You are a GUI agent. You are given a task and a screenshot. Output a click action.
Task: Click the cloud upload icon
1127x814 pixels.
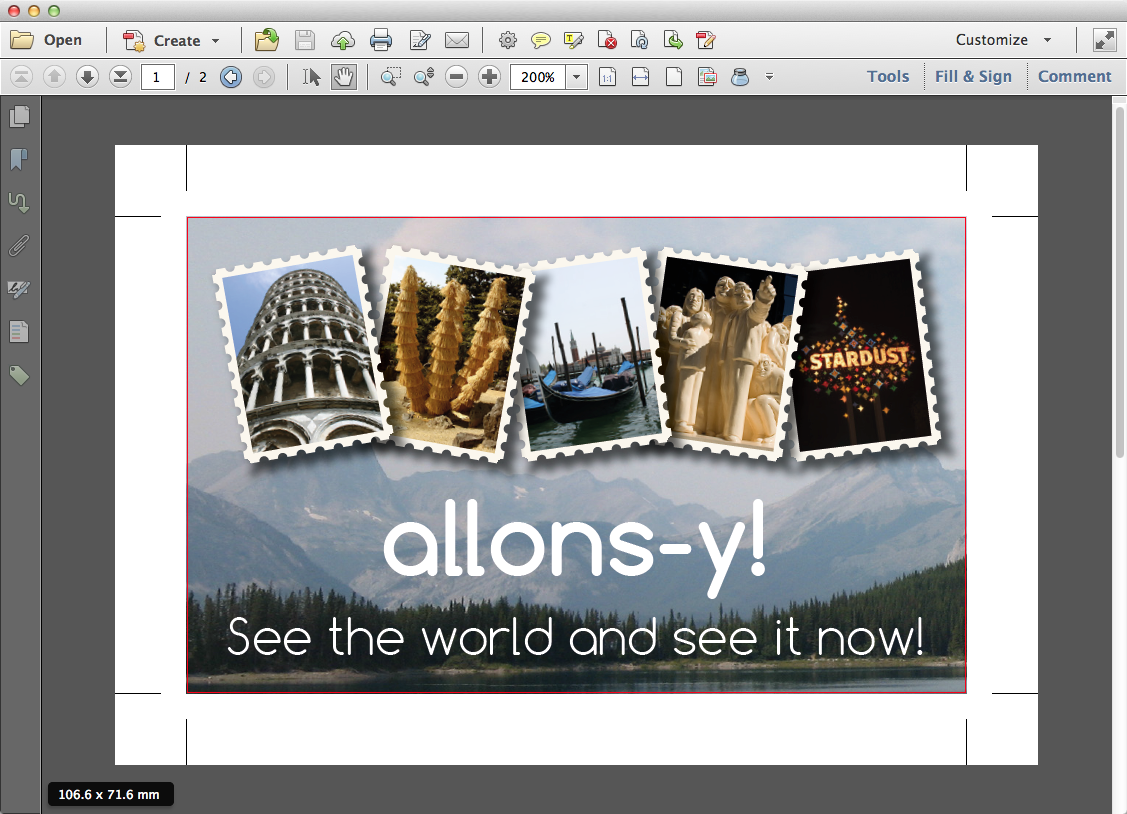coord(343,40)
